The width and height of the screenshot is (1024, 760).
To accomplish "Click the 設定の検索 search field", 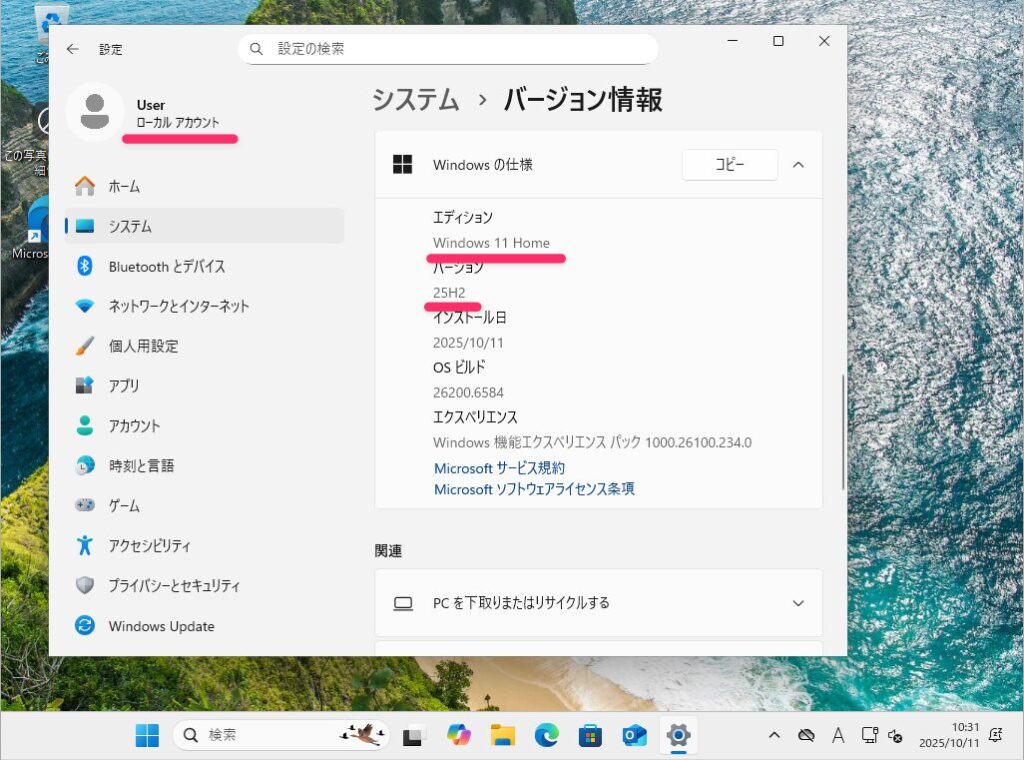I will coord(448,49).
